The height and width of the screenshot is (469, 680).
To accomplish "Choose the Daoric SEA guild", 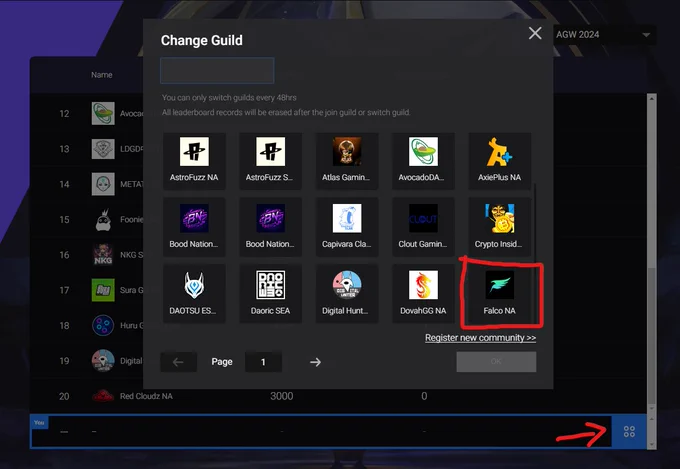I will point(270,294).
